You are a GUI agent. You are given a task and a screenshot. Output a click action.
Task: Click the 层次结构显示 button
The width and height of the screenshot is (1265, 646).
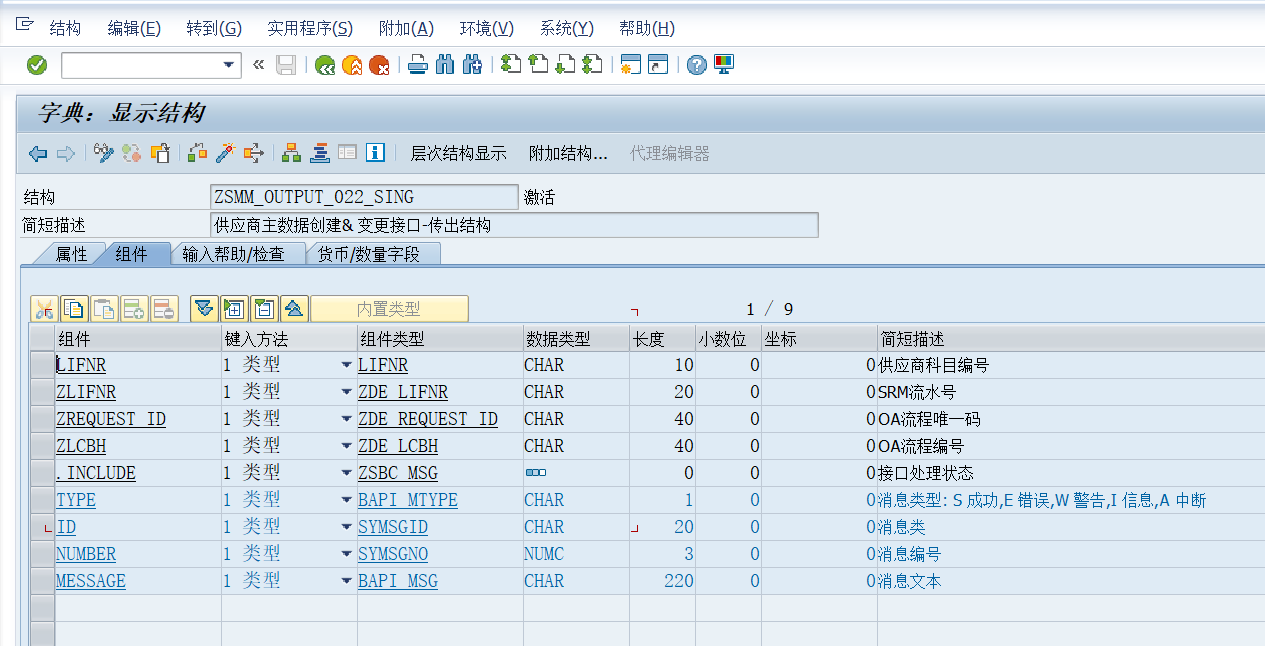tap(458, 153)
